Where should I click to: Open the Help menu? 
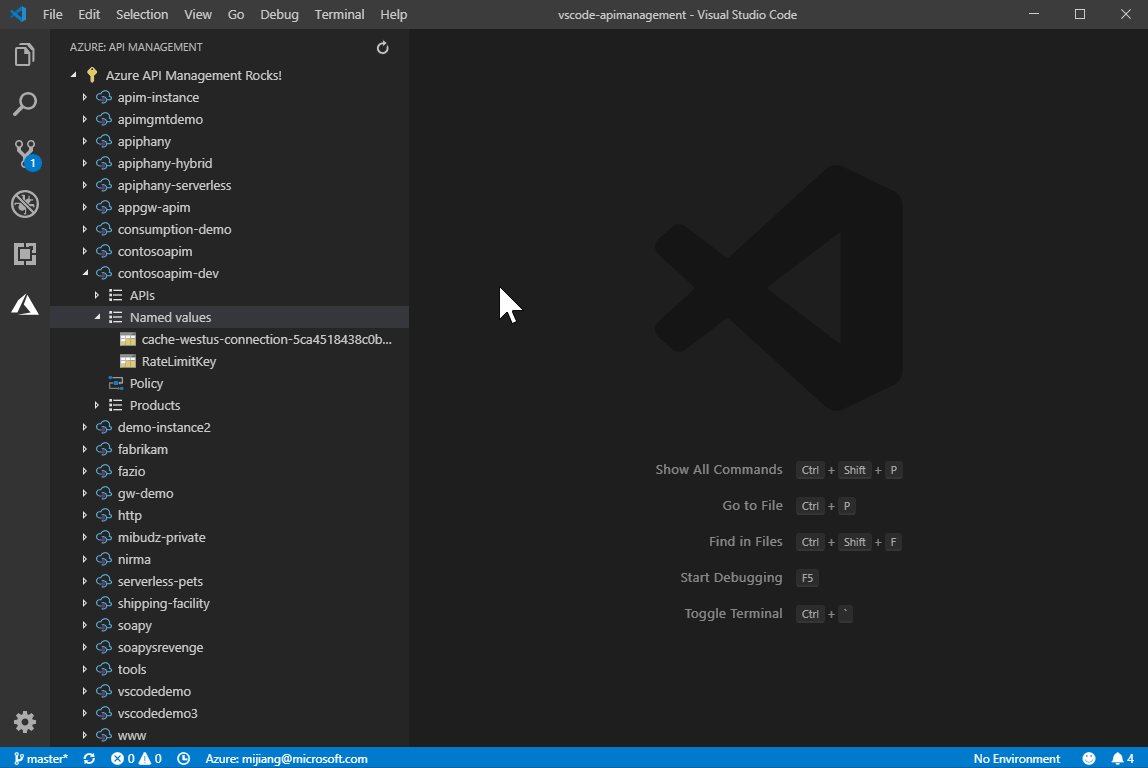(x=394, y=14)
